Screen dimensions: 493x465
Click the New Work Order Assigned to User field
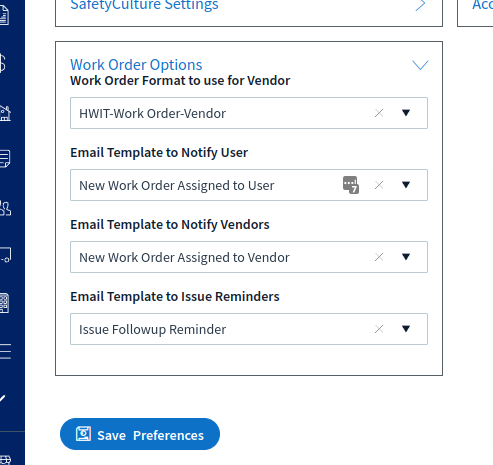pyautogui.click(x=249, y=185)
